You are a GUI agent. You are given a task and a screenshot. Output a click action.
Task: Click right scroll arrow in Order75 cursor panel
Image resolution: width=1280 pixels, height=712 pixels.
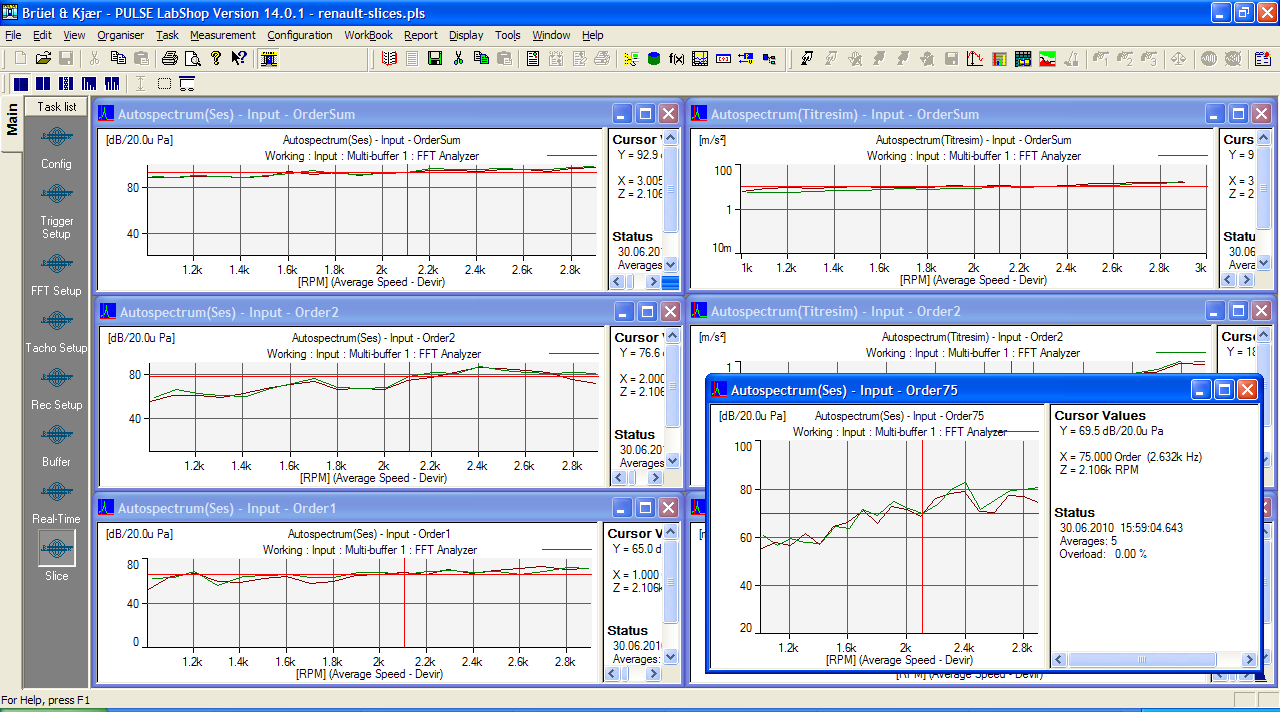[1248, 660]
